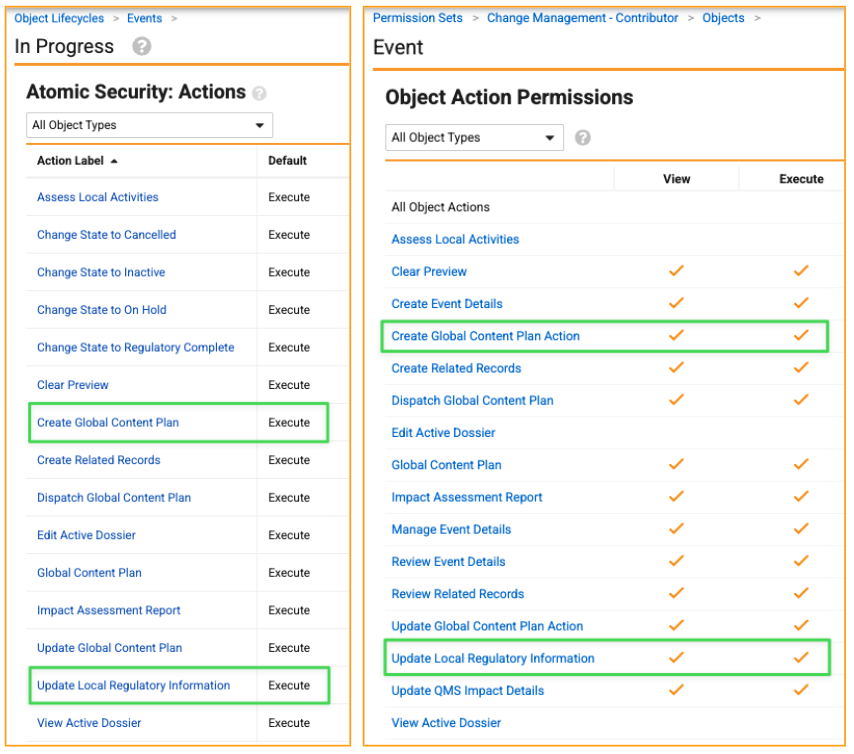This screenshot has height=754, width=854.
Task: Toggle Execute checkmark for Create Event Details
Action: pos(801,303)
